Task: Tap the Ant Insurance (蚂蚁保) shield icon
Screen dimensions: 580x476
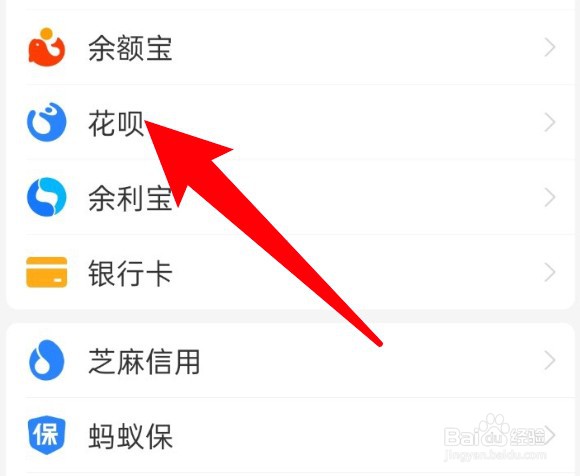Action: pyautogui.click(x=47, y=435)
